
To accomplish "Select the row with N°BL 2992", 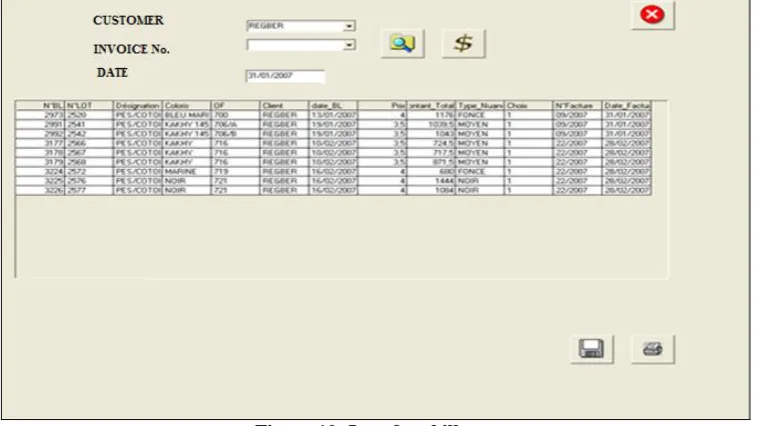I will coord(334,134).
